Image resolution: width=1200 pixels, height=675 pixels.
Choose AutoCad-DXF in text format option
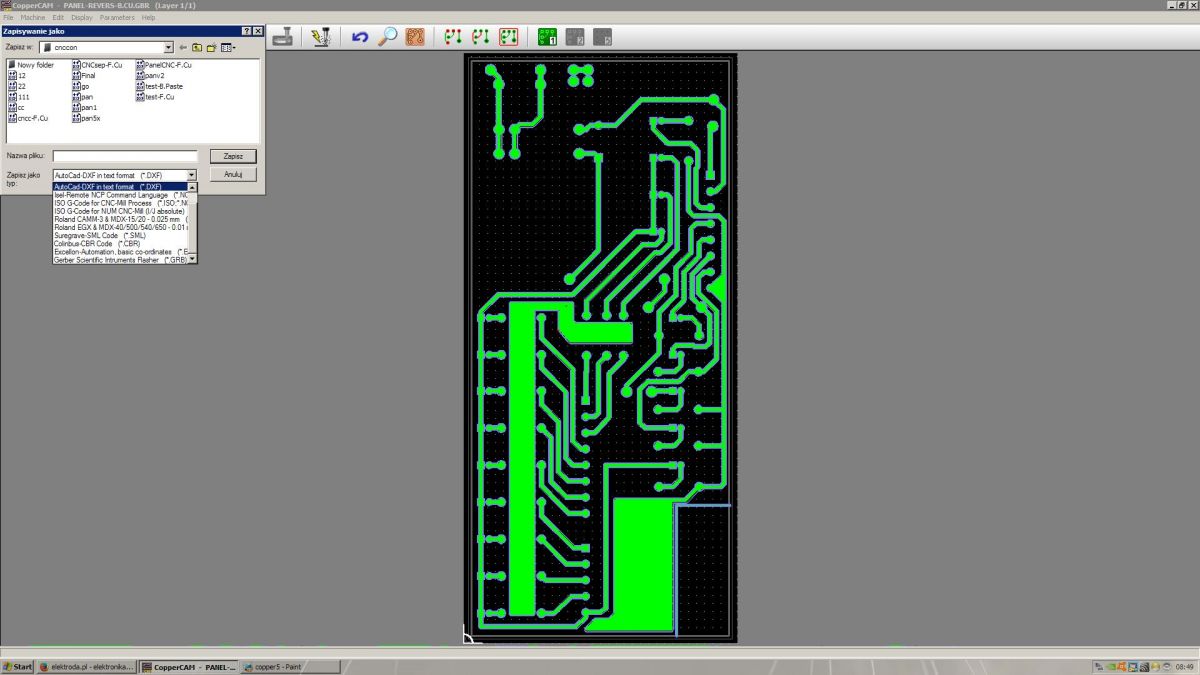120,187
